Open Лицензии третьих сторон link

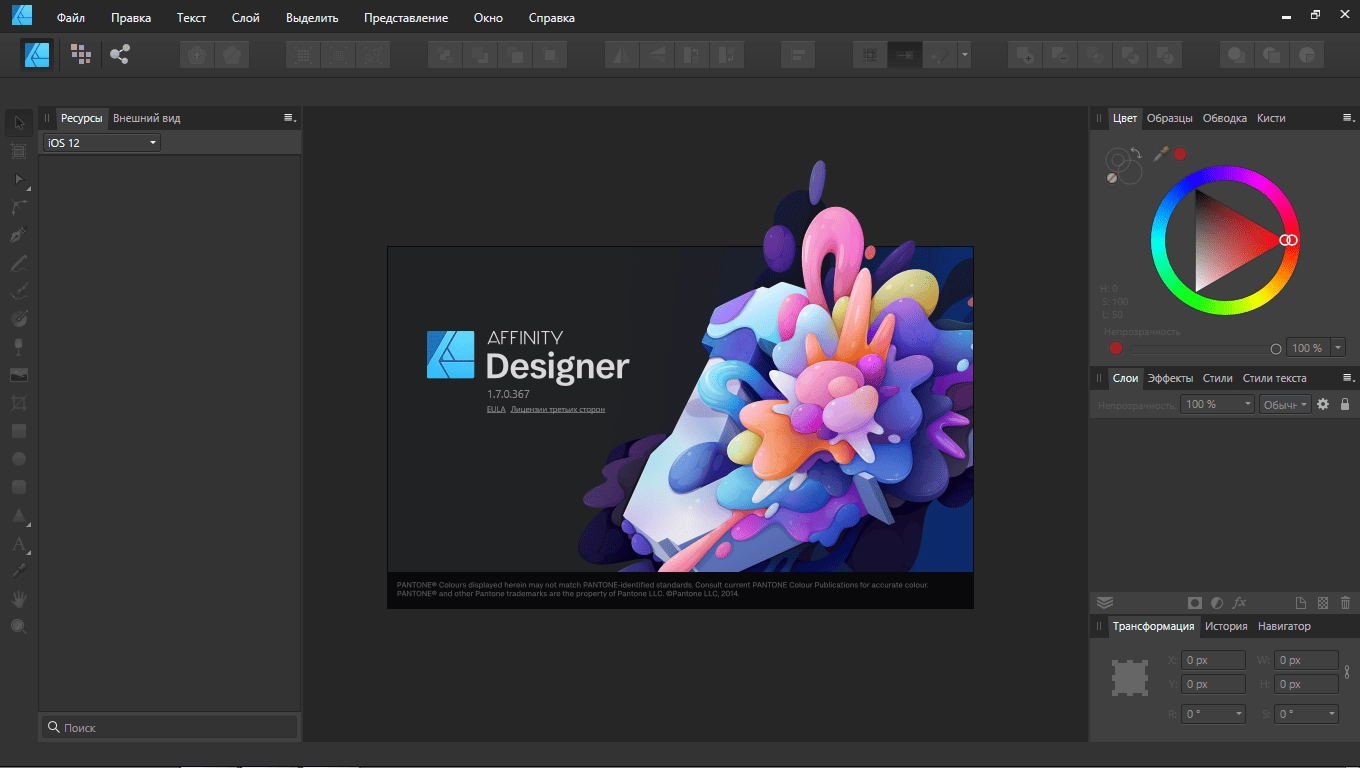(x=557, y=409)
